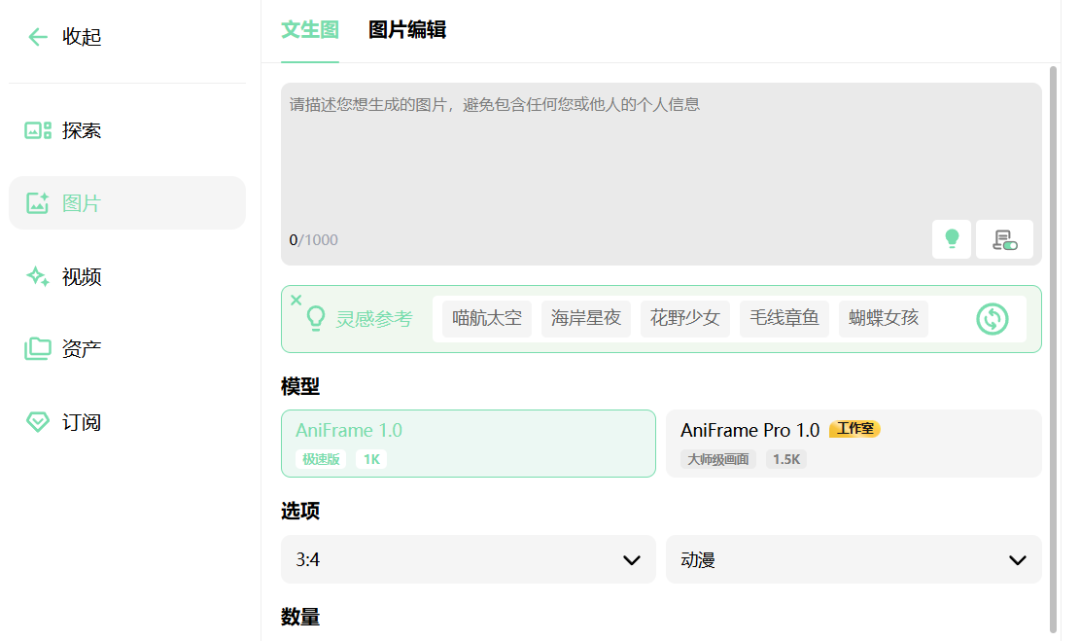Click the 灵感参考 label

374,319
